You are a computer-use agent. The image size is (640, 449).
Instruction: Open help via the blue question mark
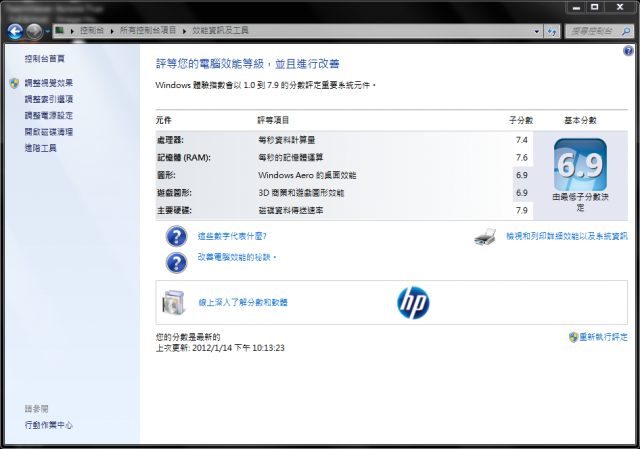[x=628, y=51]
